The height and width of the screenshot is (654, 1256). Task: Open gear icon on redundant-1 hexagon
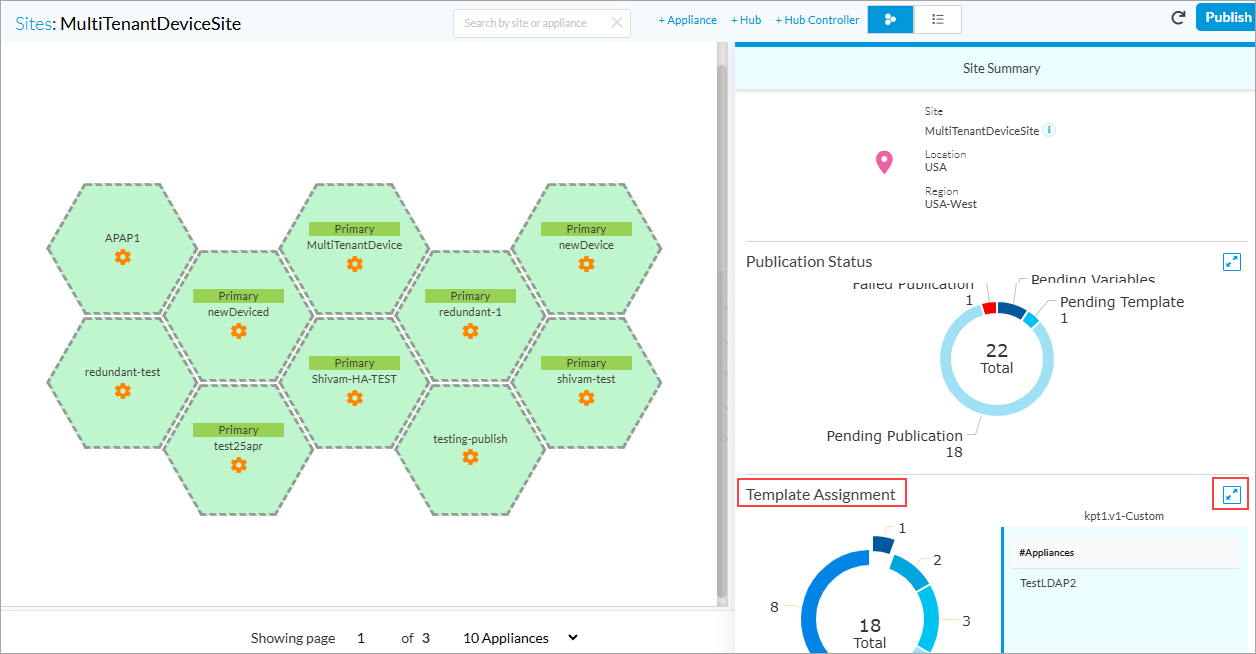coord(470,331)
